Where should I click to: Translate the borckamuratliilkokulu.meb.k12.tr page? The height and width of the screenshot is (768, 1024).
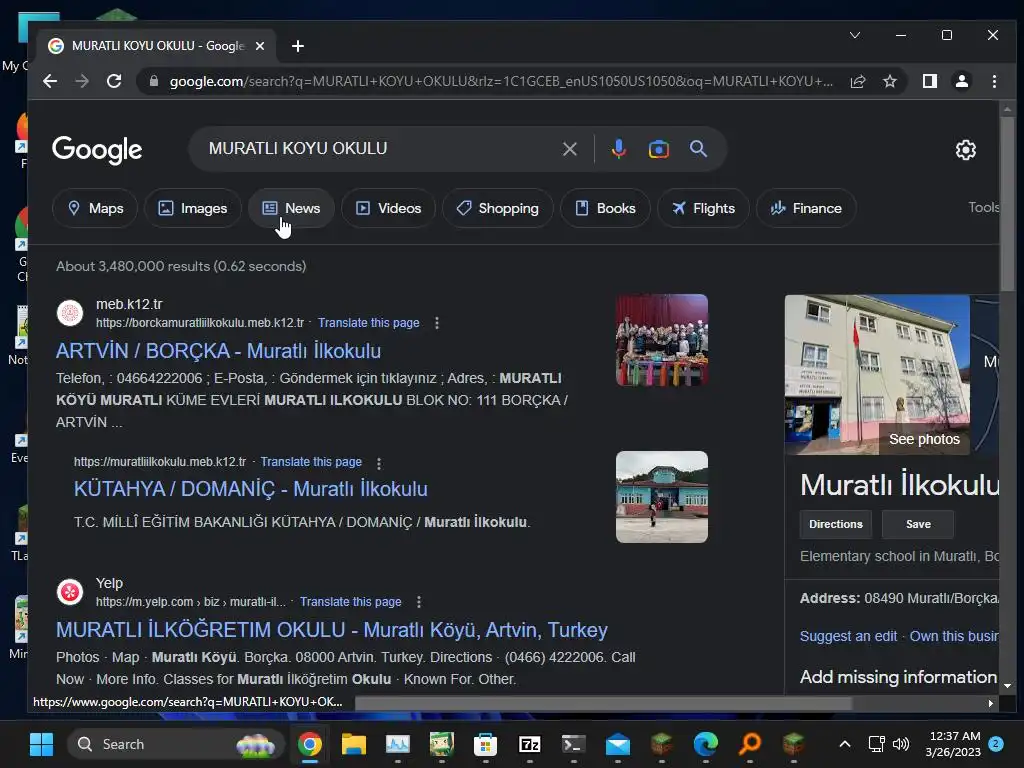pyautogui.click(x=368, y=323)
